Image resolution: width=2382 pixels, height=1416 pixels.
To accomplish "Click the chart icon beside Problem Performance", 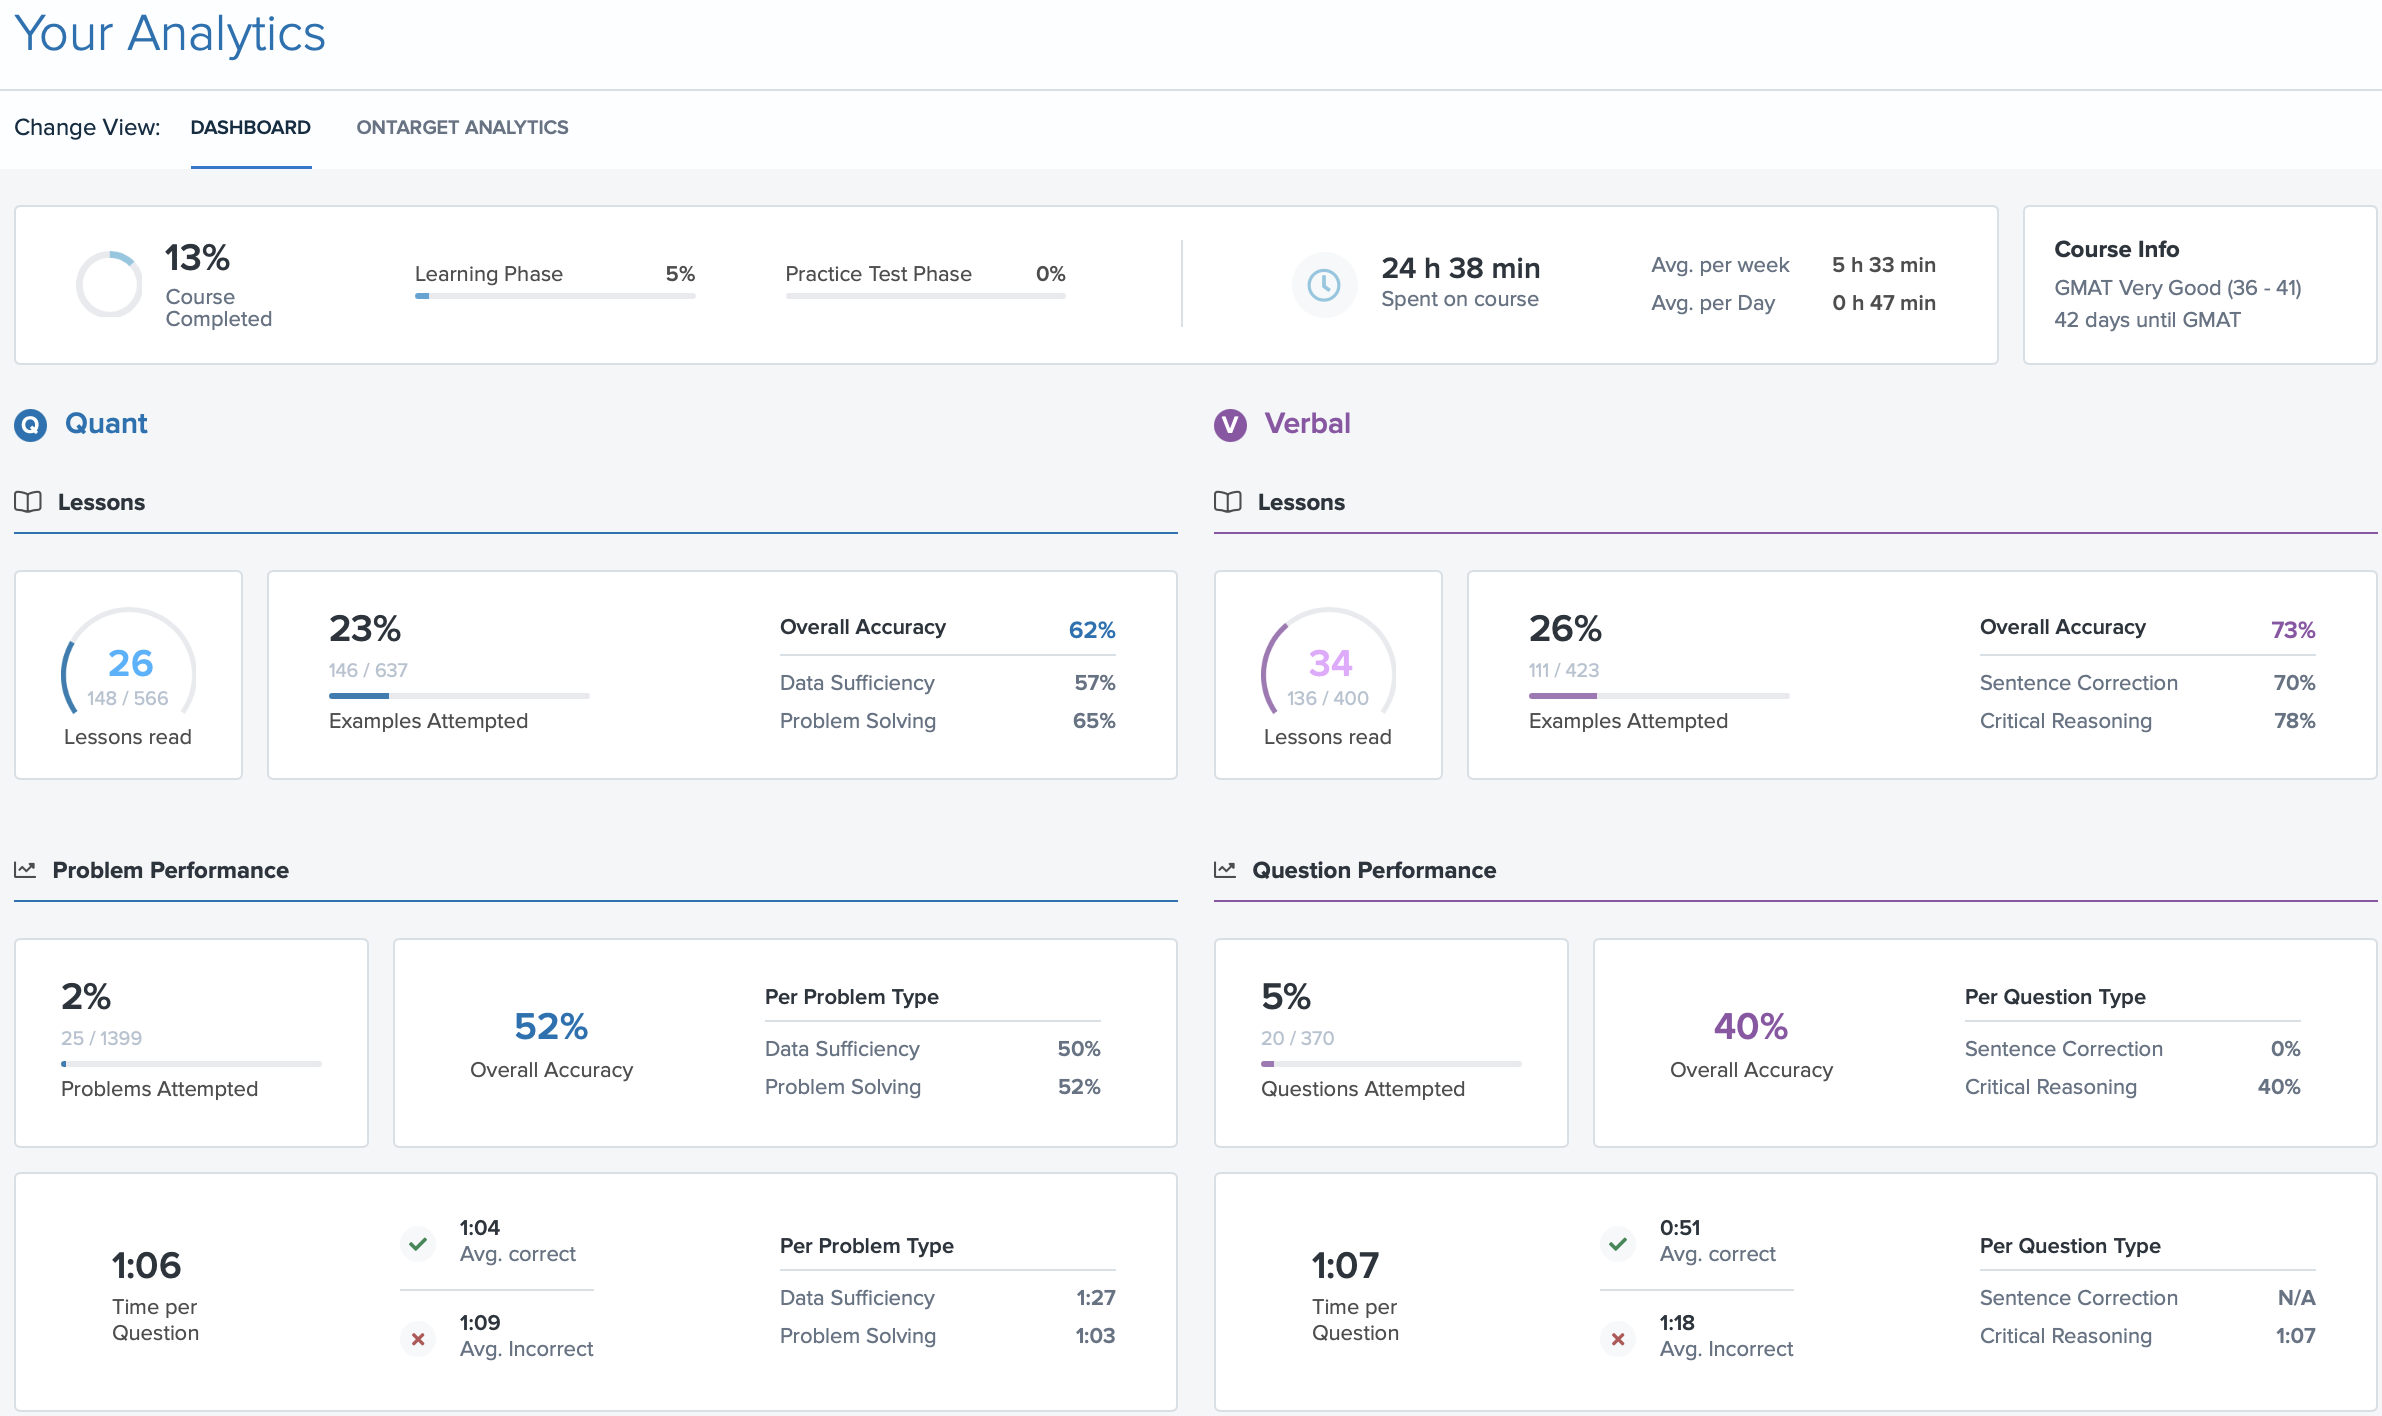I will tap(25, 870).
